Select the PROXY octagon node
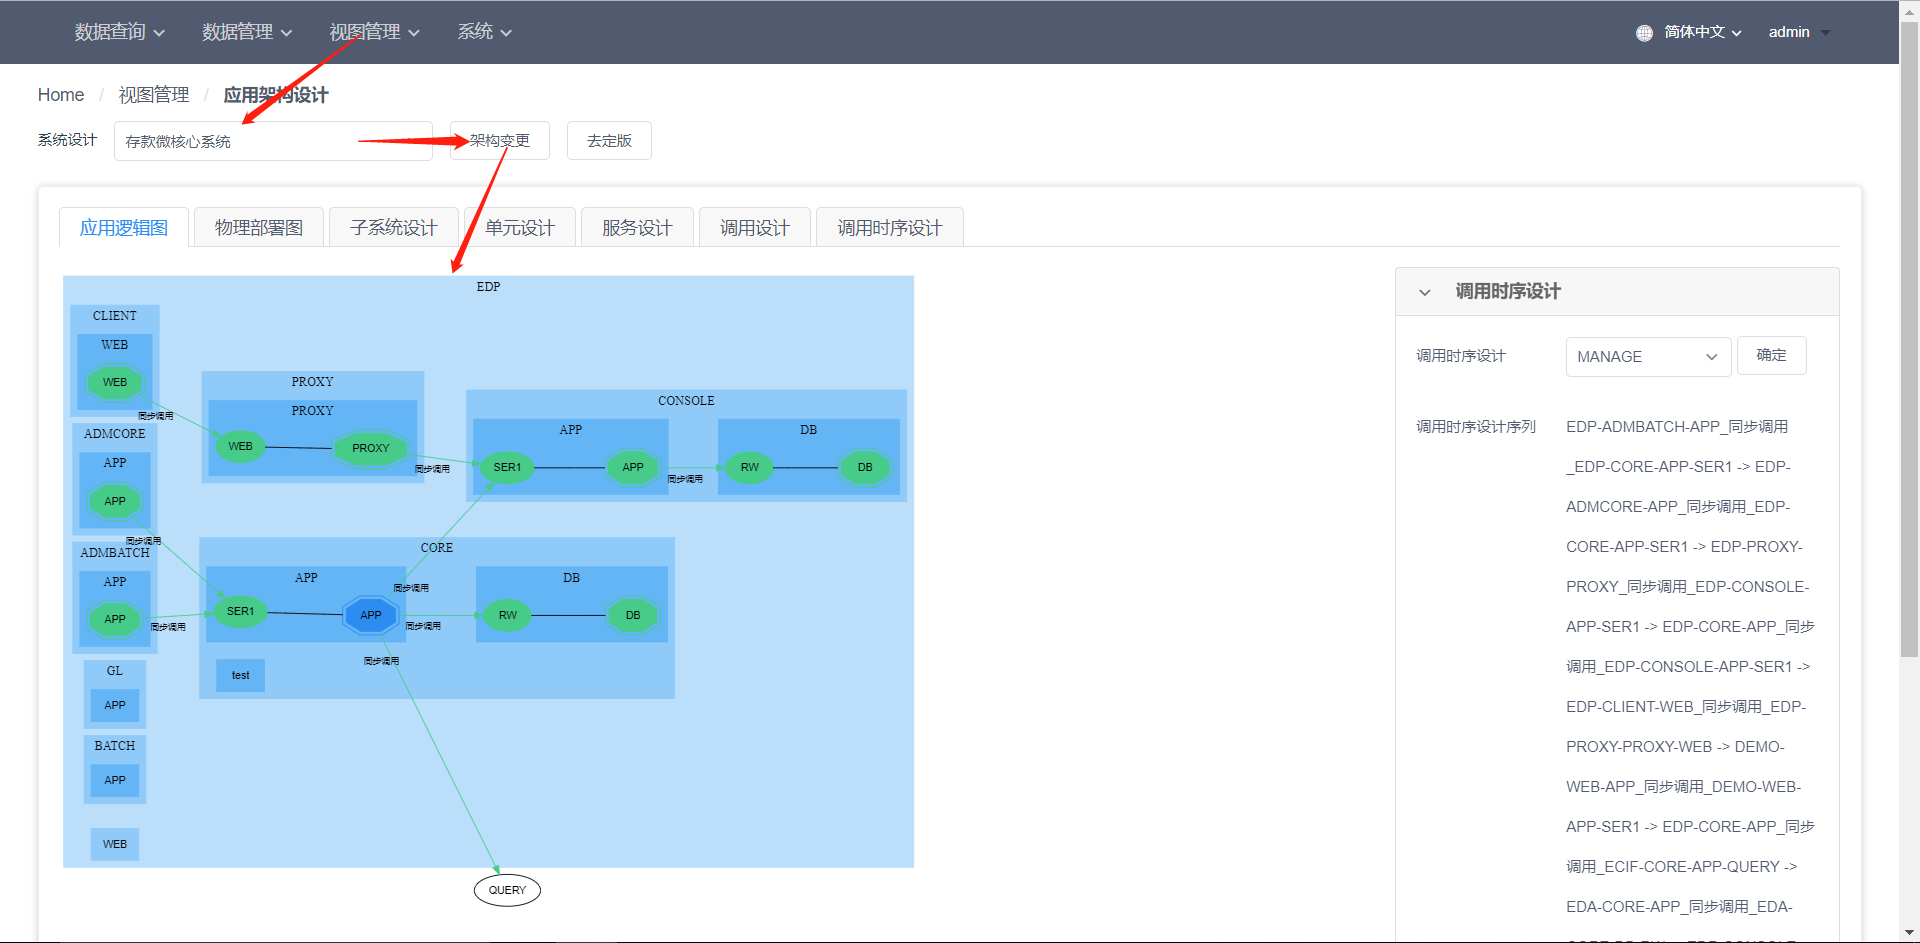The image size is (1920, 943). (x=371, y=448)
